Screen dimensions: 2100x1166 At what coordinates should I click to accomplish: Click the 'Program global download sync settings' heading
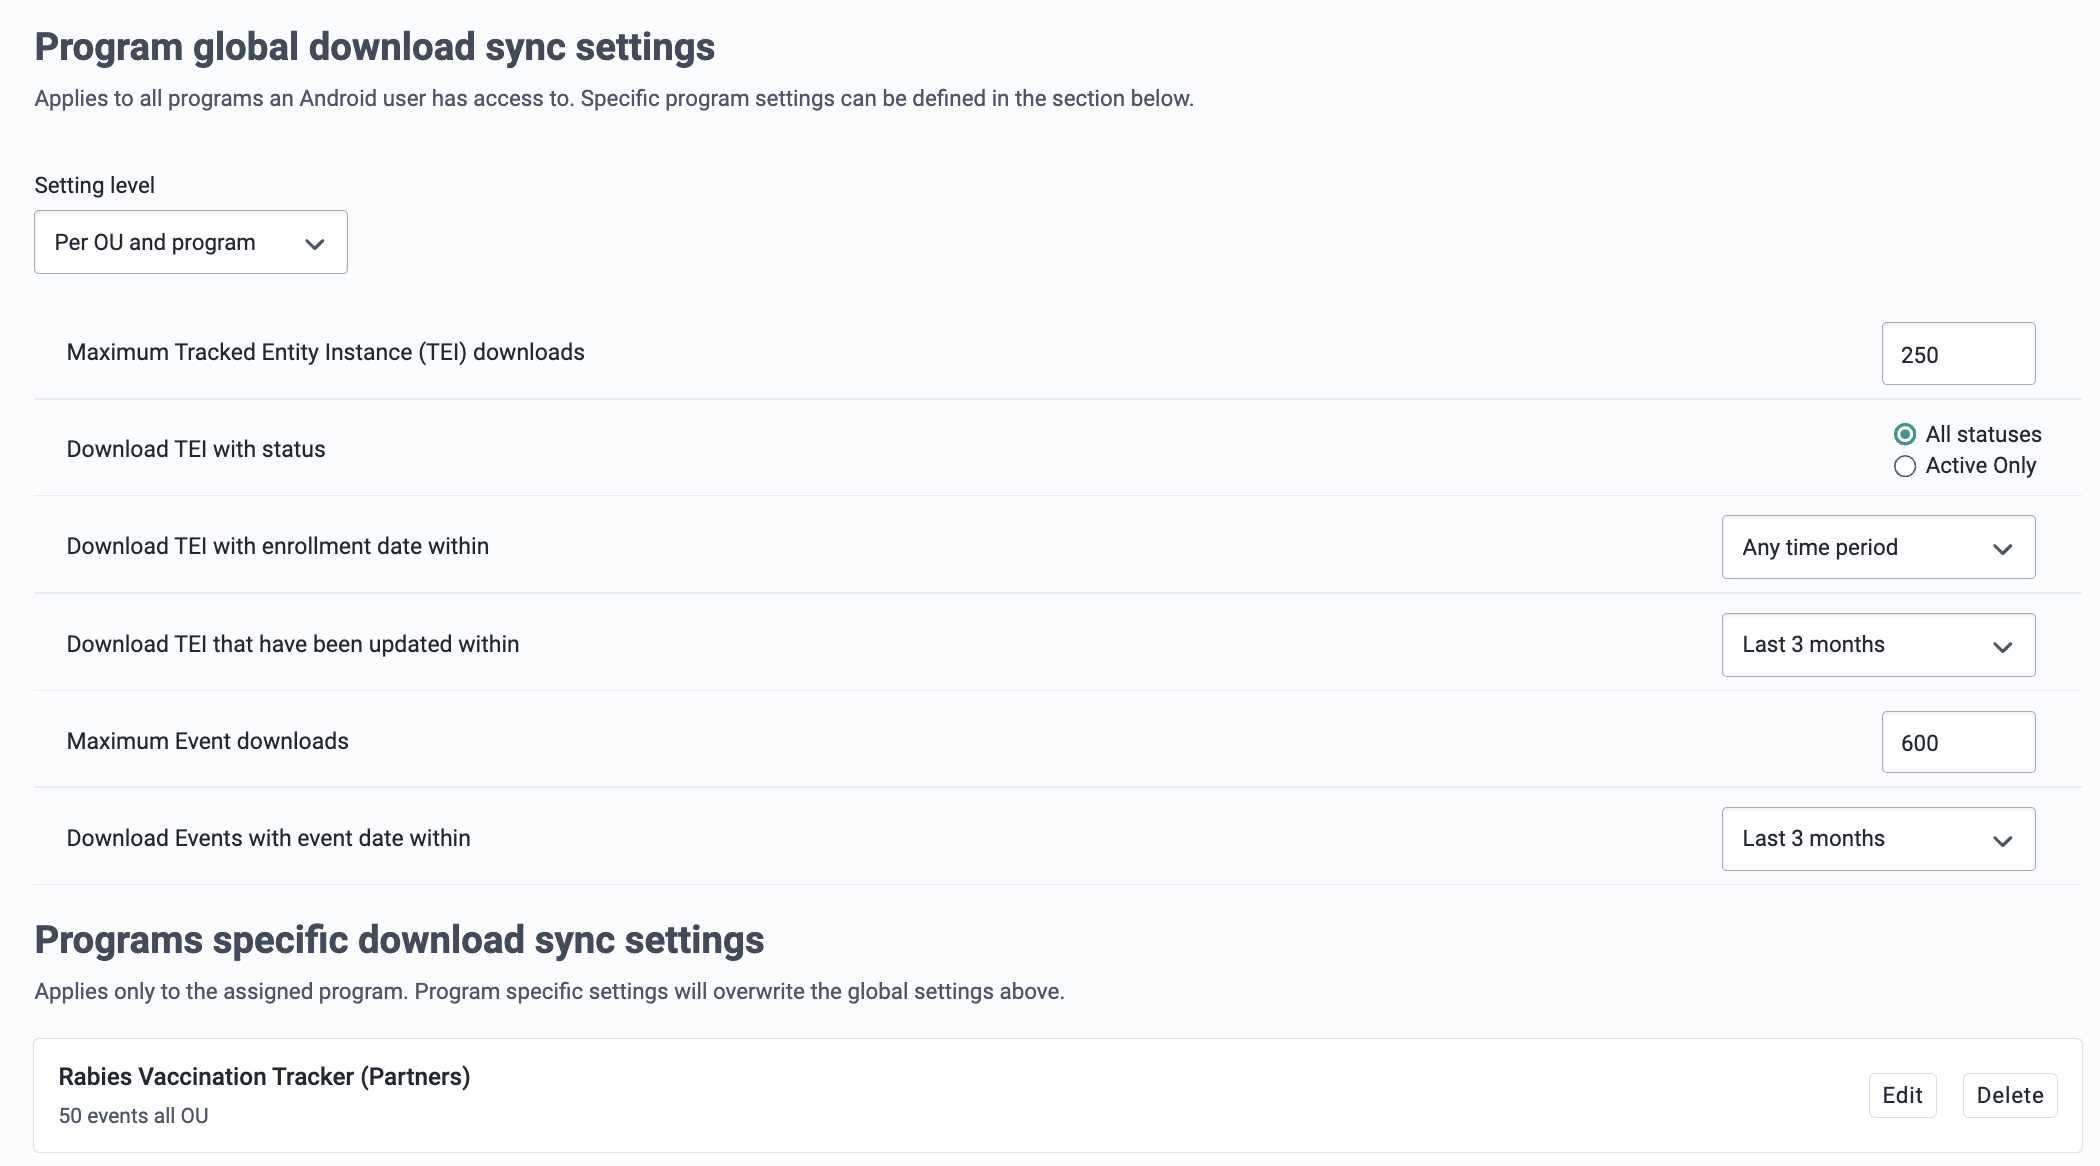pyautogui.click(x=374, y=47)
